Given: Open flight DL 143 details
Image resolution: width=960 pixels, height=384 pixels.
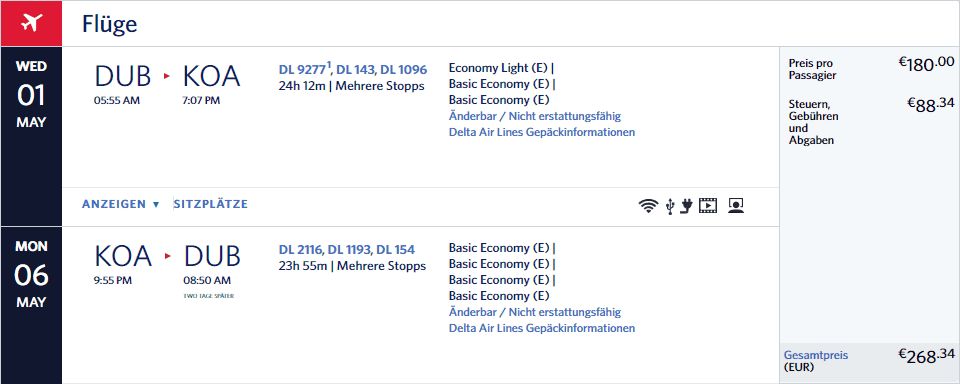Looking at the screenshot, I should tap(355, 69).
